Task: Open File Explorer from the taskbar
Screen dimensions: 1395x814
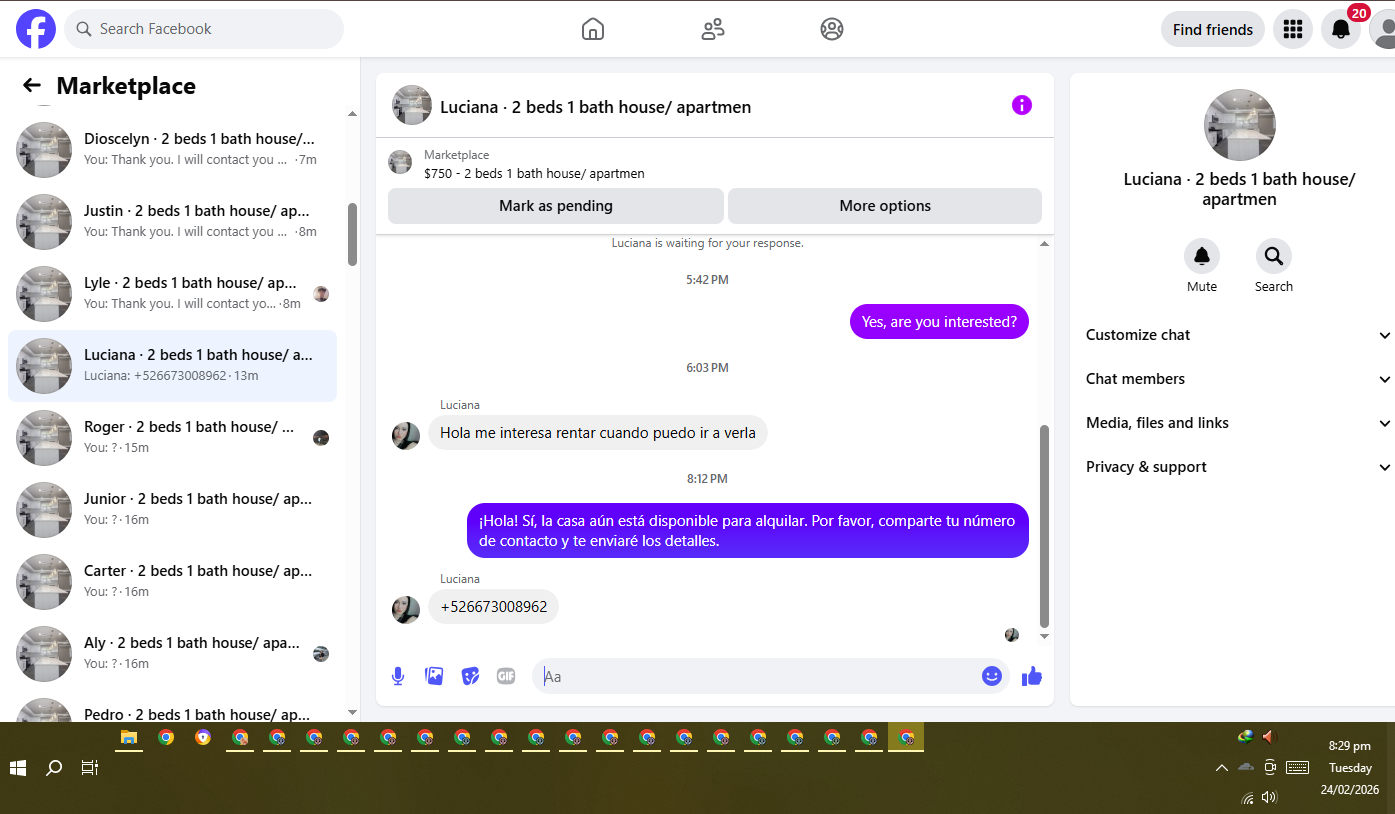Action: tap(129, 738)
